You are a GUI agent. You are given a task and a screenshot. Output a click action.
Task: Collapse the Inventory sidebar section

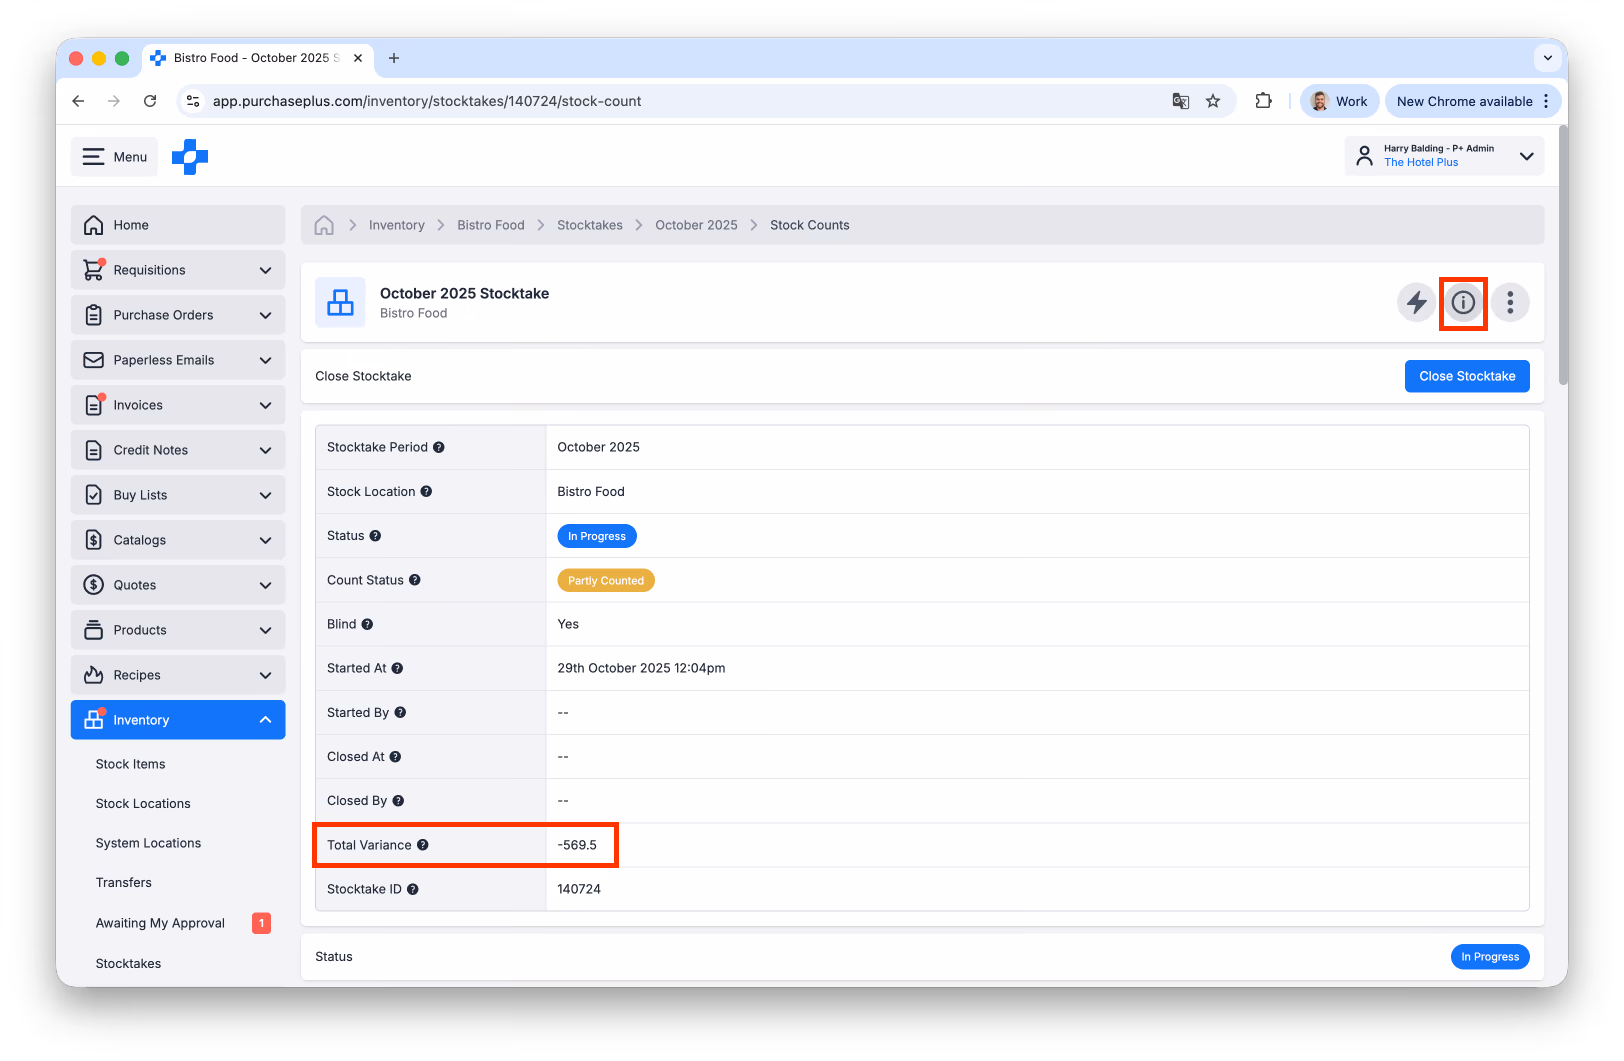click(x=178, y=720)
